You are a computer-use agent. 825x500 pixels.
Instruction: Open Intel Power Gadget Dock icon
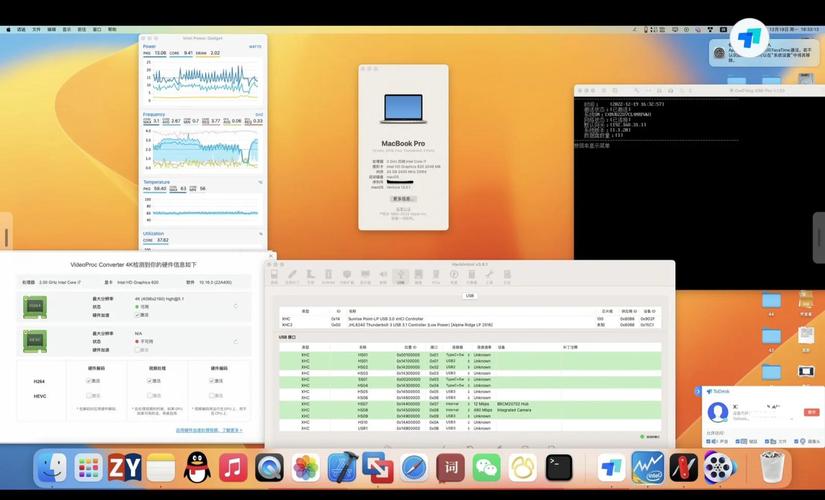pyautogui.click(x=647, y=467)
